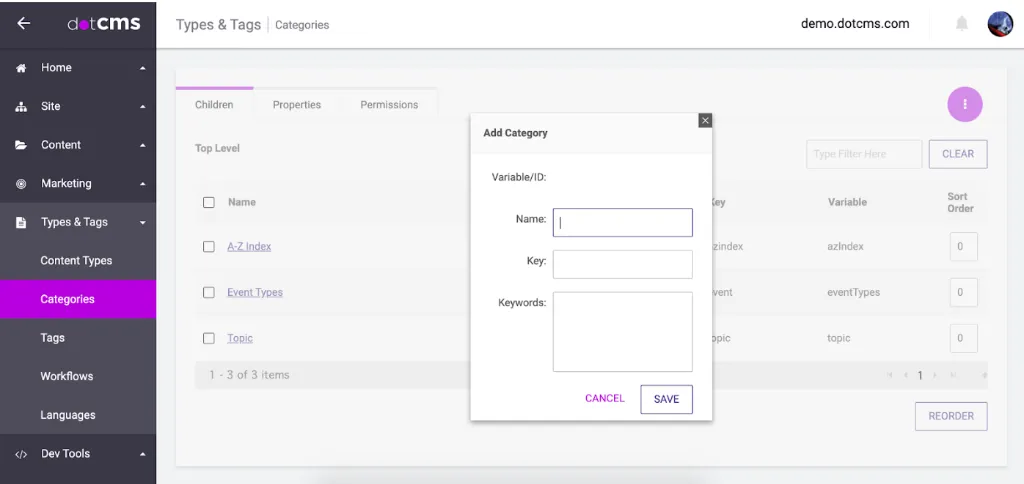Click into the Key input field

coord(622,264)
